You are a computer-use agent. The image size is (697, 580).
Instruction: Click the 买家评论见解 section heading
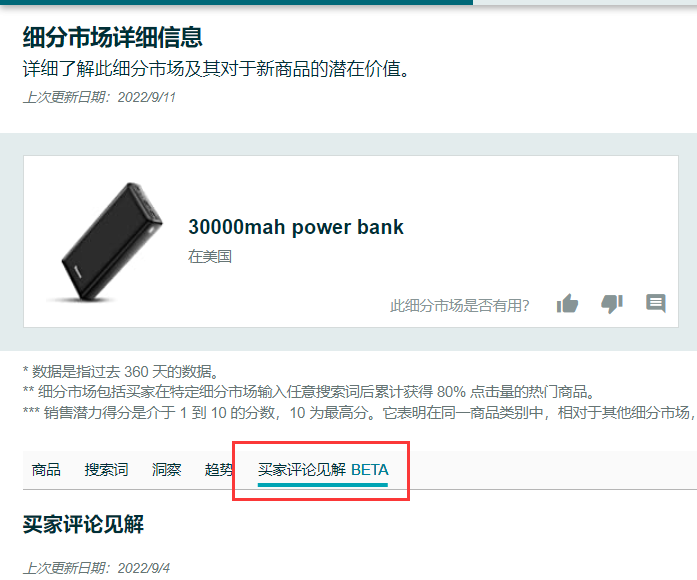(x=84, y=524)
